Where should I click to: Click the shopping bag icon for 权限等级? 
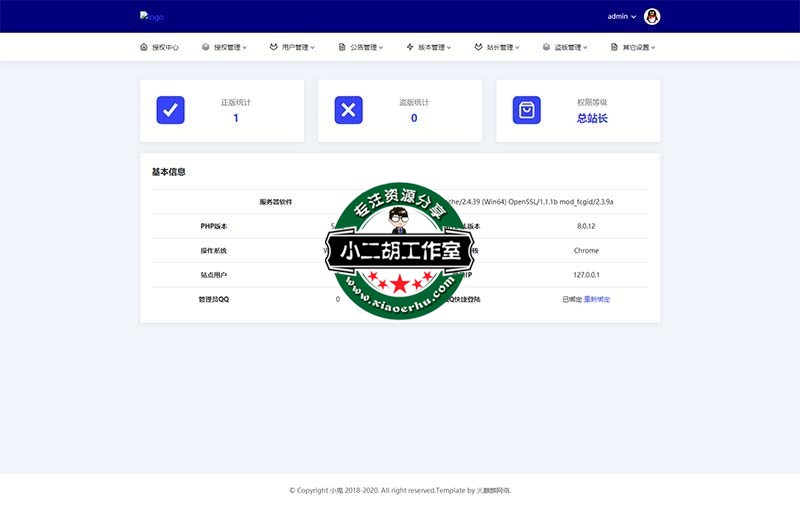(x=527, y=110)
